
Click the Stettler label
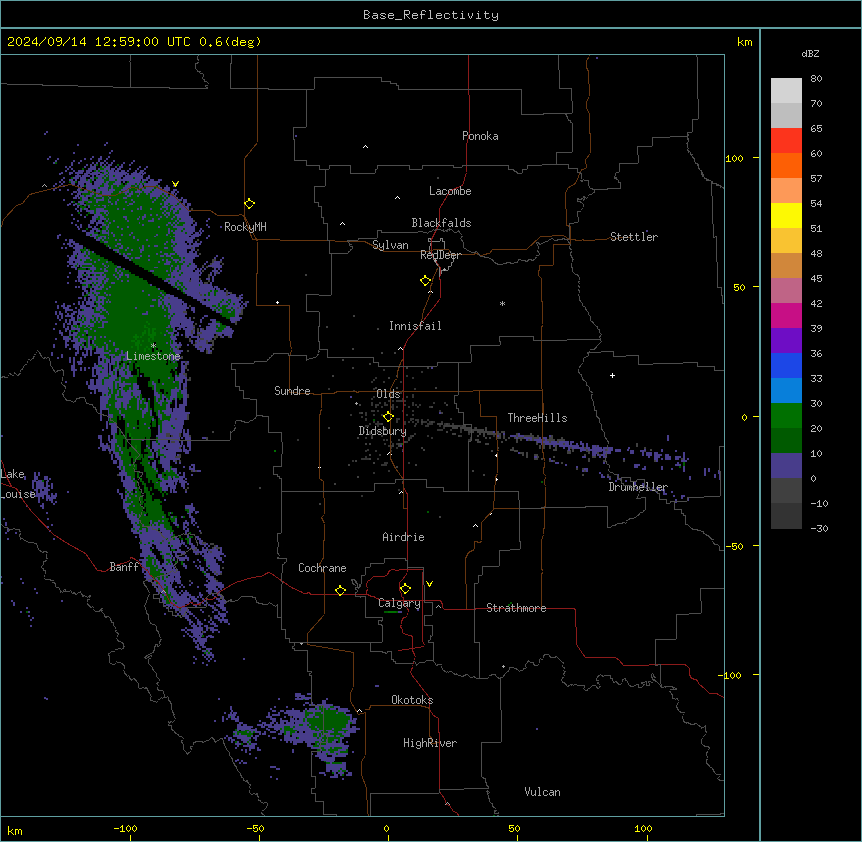[x=633, y=237]
